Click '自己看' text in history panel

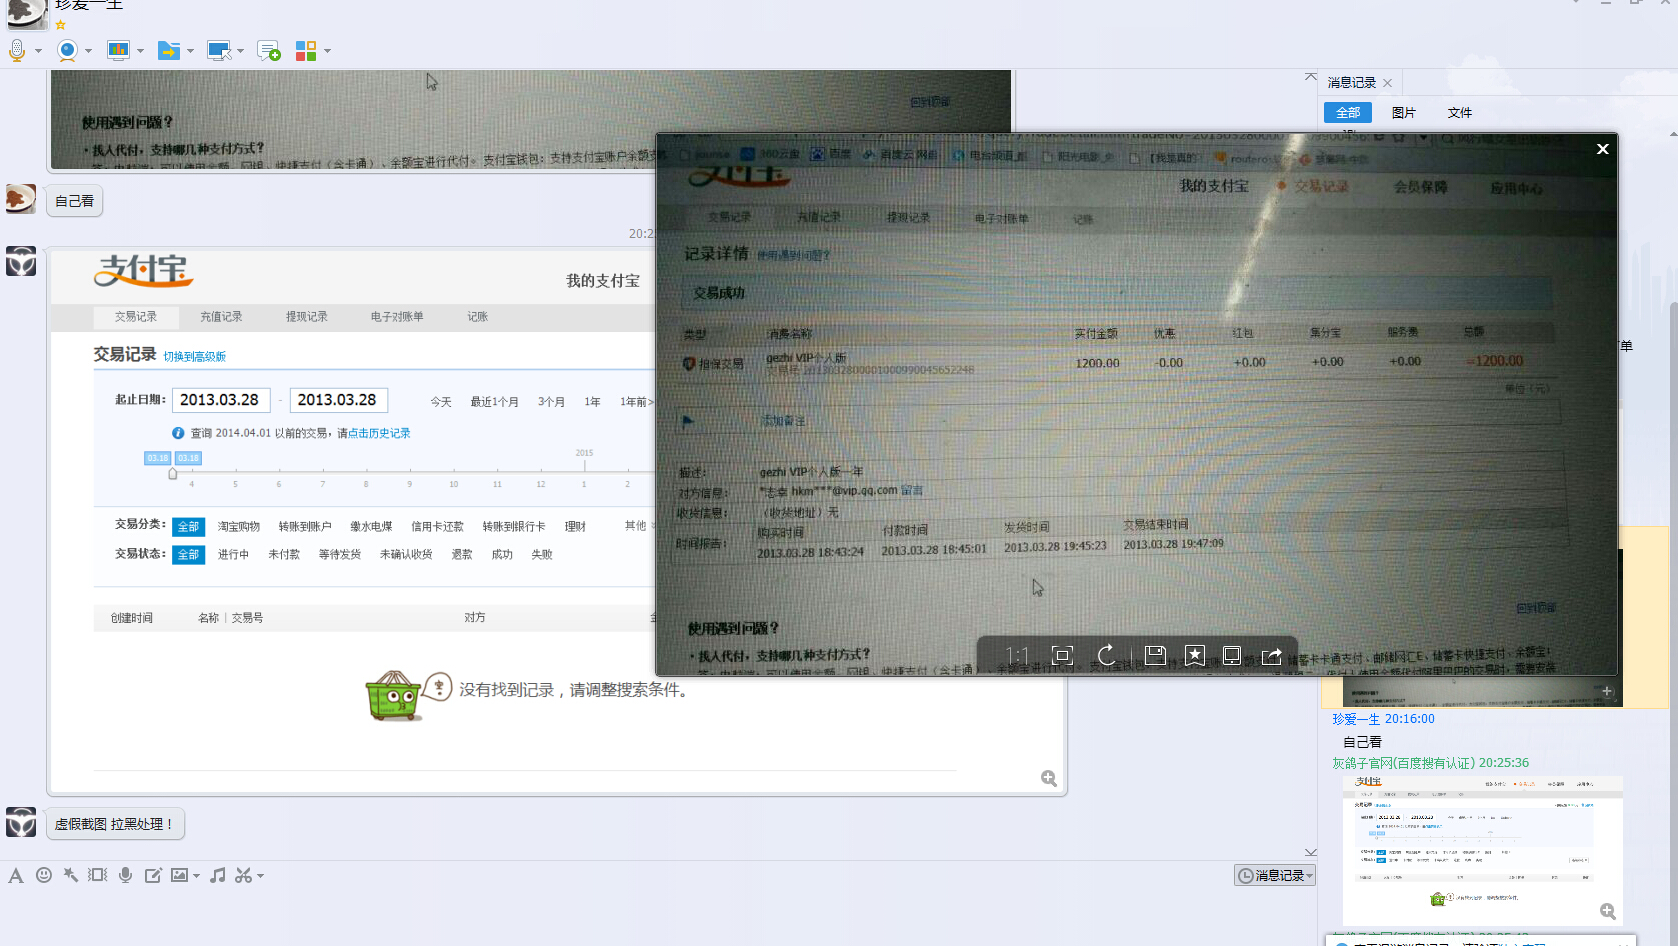(1362, 742)
